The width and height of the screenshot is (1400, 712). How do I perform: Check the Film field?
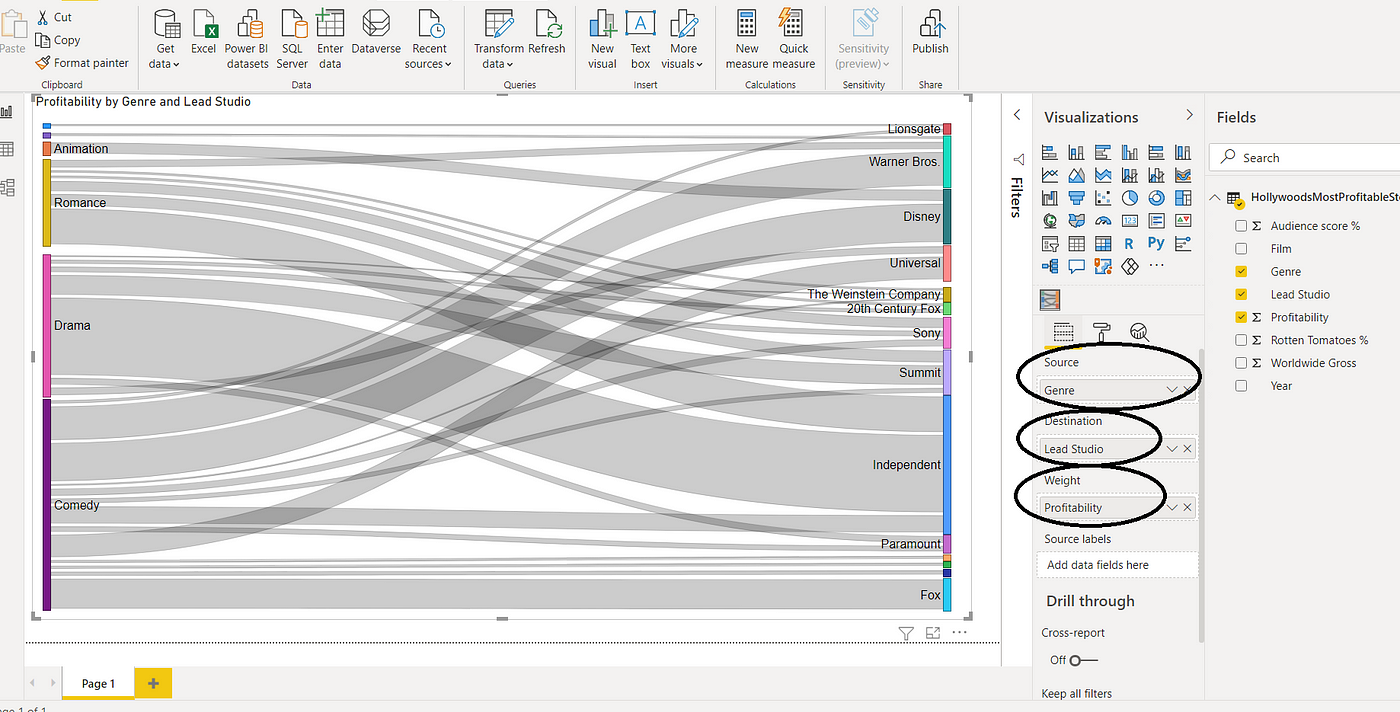point(1241,249)
